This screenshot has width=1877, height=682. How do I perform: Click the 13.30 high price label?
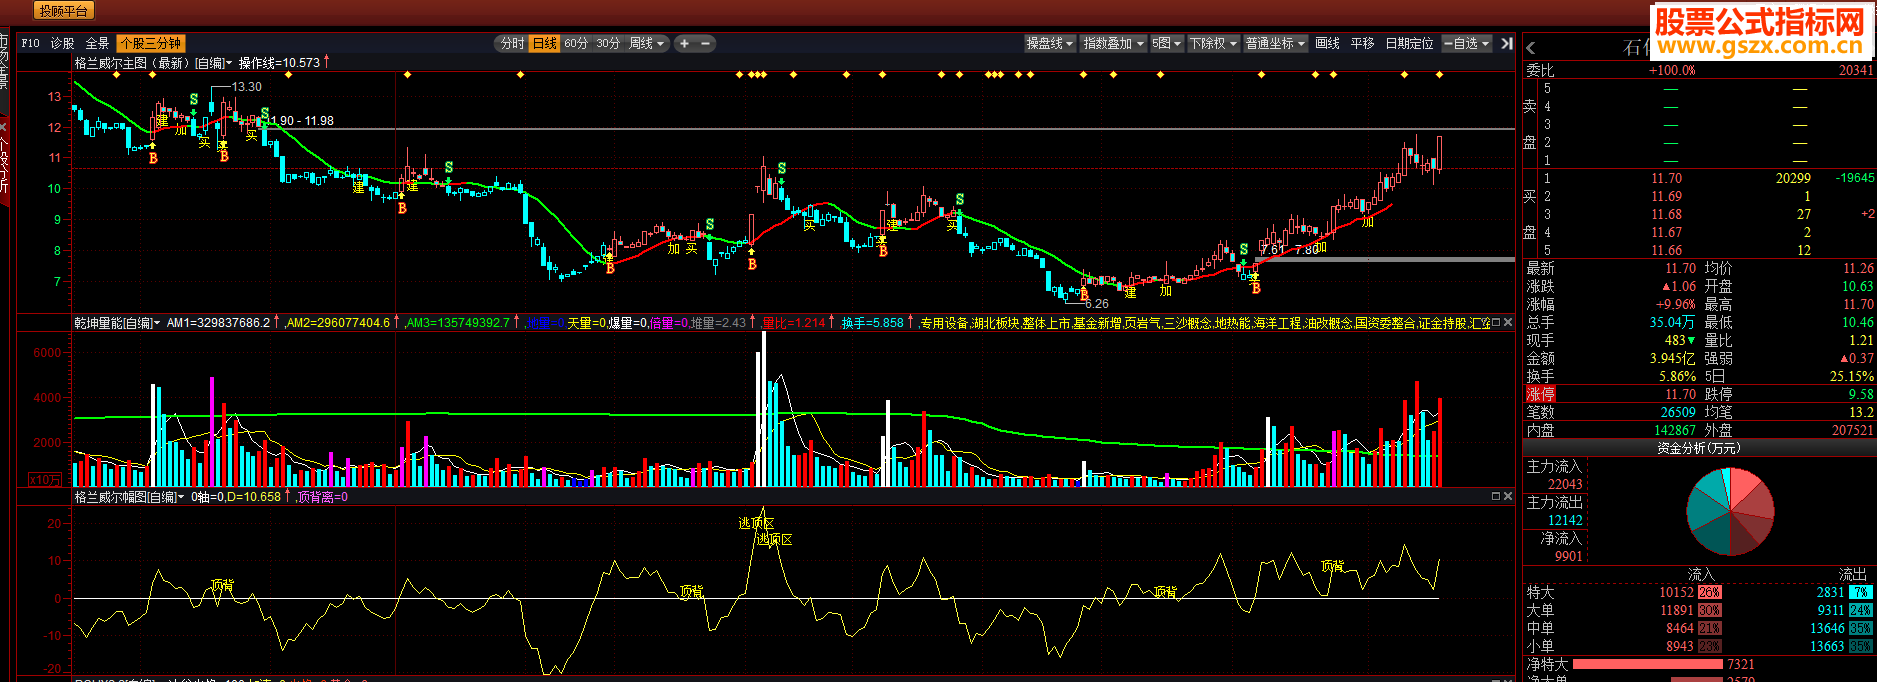(247, 87)
